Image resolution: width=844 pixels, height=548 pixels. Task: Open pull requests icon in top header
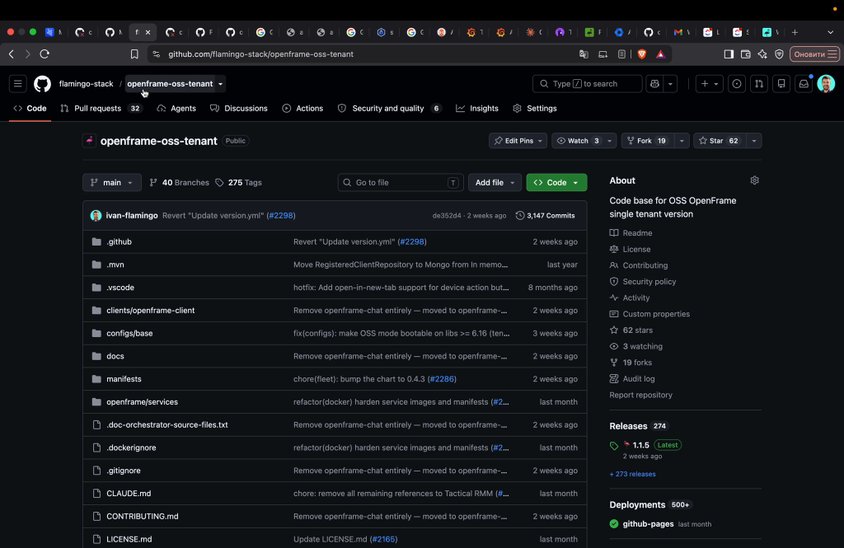759,83
